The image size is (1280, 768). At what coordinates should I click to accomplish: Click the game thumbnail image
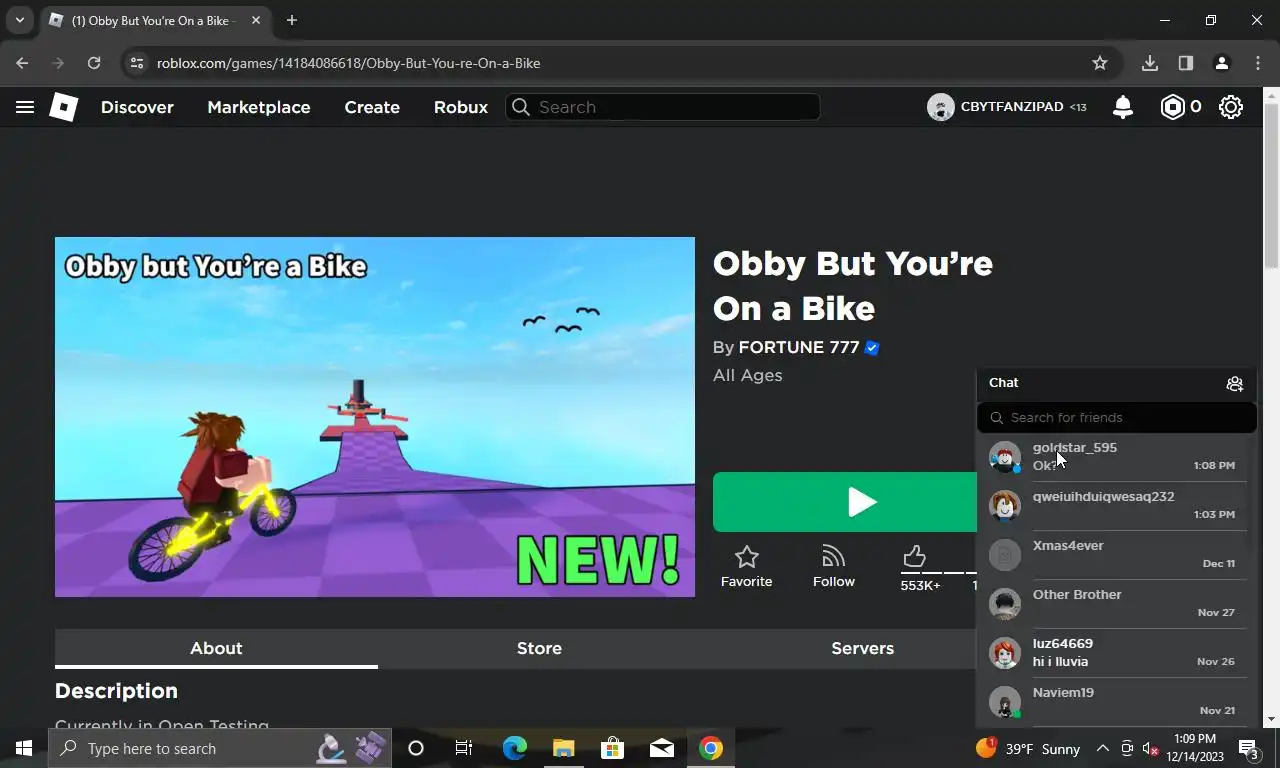[375, 417]
